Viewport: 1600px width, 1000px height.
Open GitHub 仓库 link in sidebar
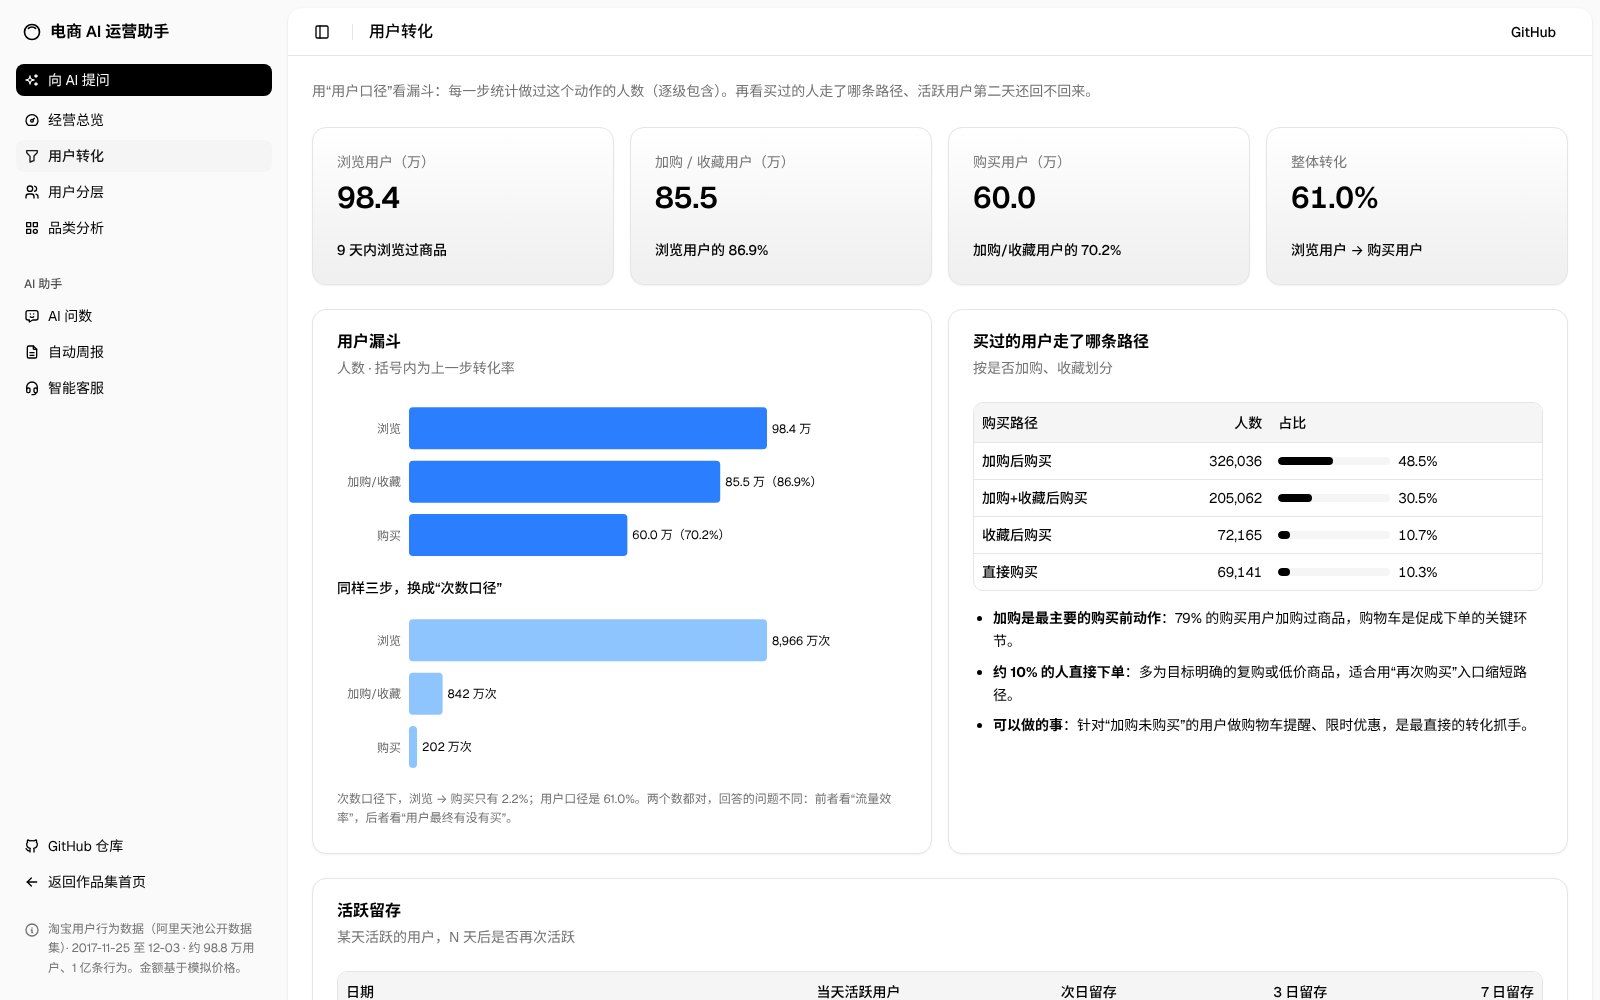(x=144, y=846)
